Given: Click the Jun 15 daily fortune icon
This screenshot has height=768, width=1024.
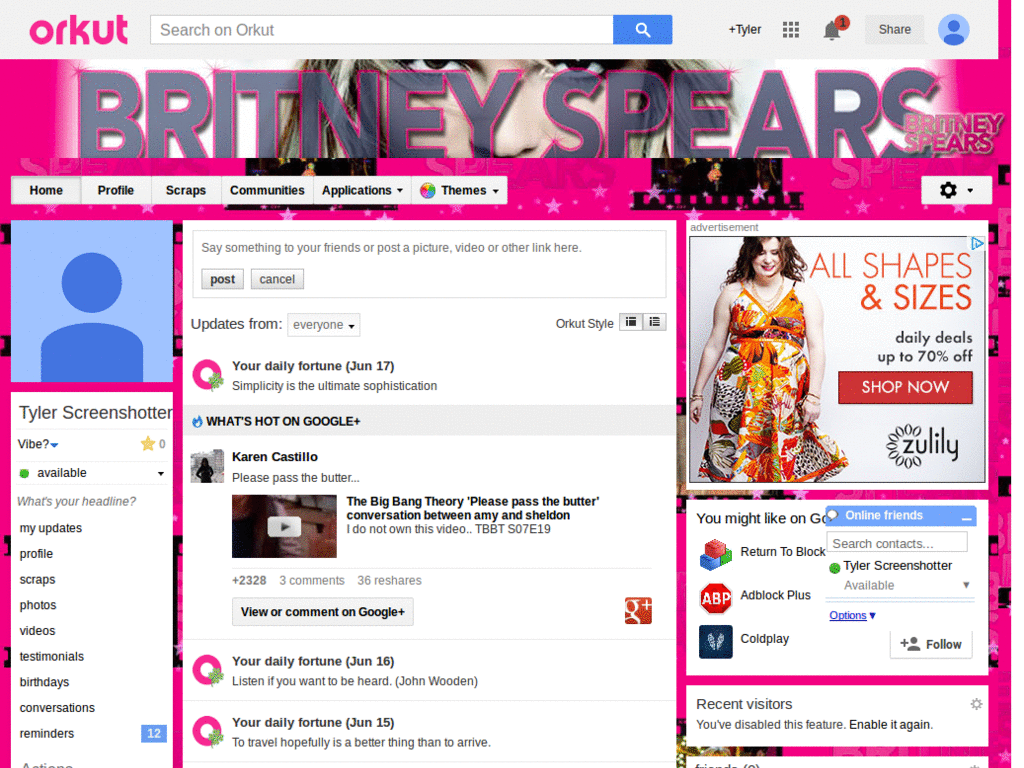Looking at the screenshot, I should coord(208,732).
